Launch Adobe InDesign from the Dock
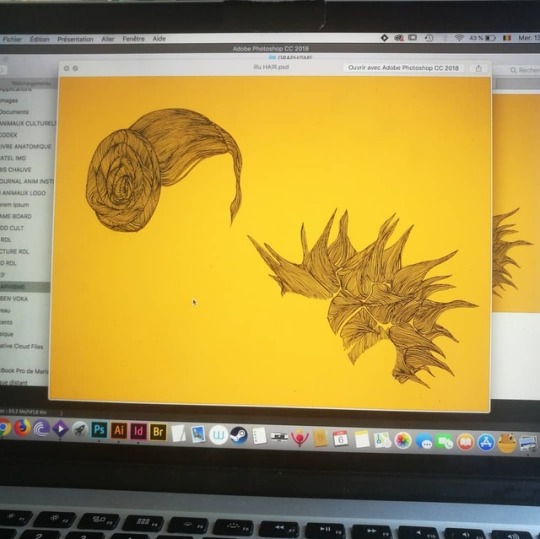Image resolution: width=540 pixels, height=539 pixels. click(138, 431)
